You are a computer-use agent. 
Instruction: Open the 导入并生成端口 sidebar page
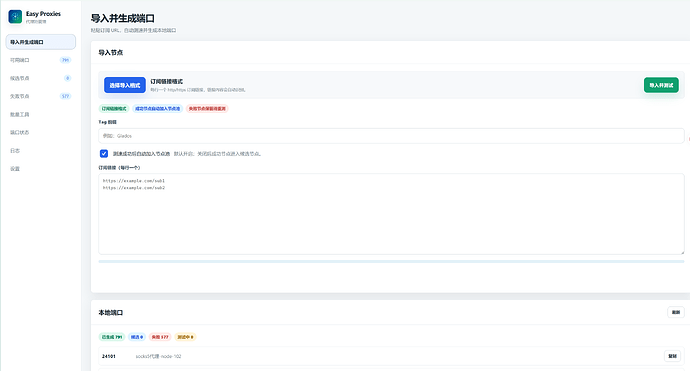click(x=40, y=42)
